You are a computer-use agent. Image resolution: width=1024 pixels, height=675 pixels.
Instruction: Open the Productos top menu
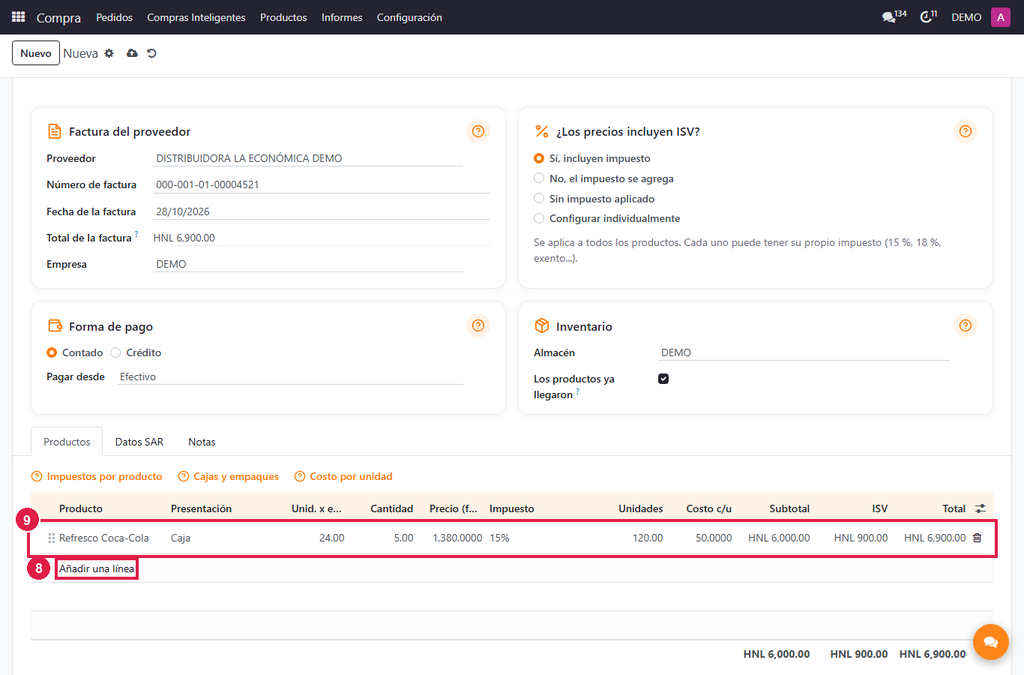pyautogui.click(x=283, y=17)
